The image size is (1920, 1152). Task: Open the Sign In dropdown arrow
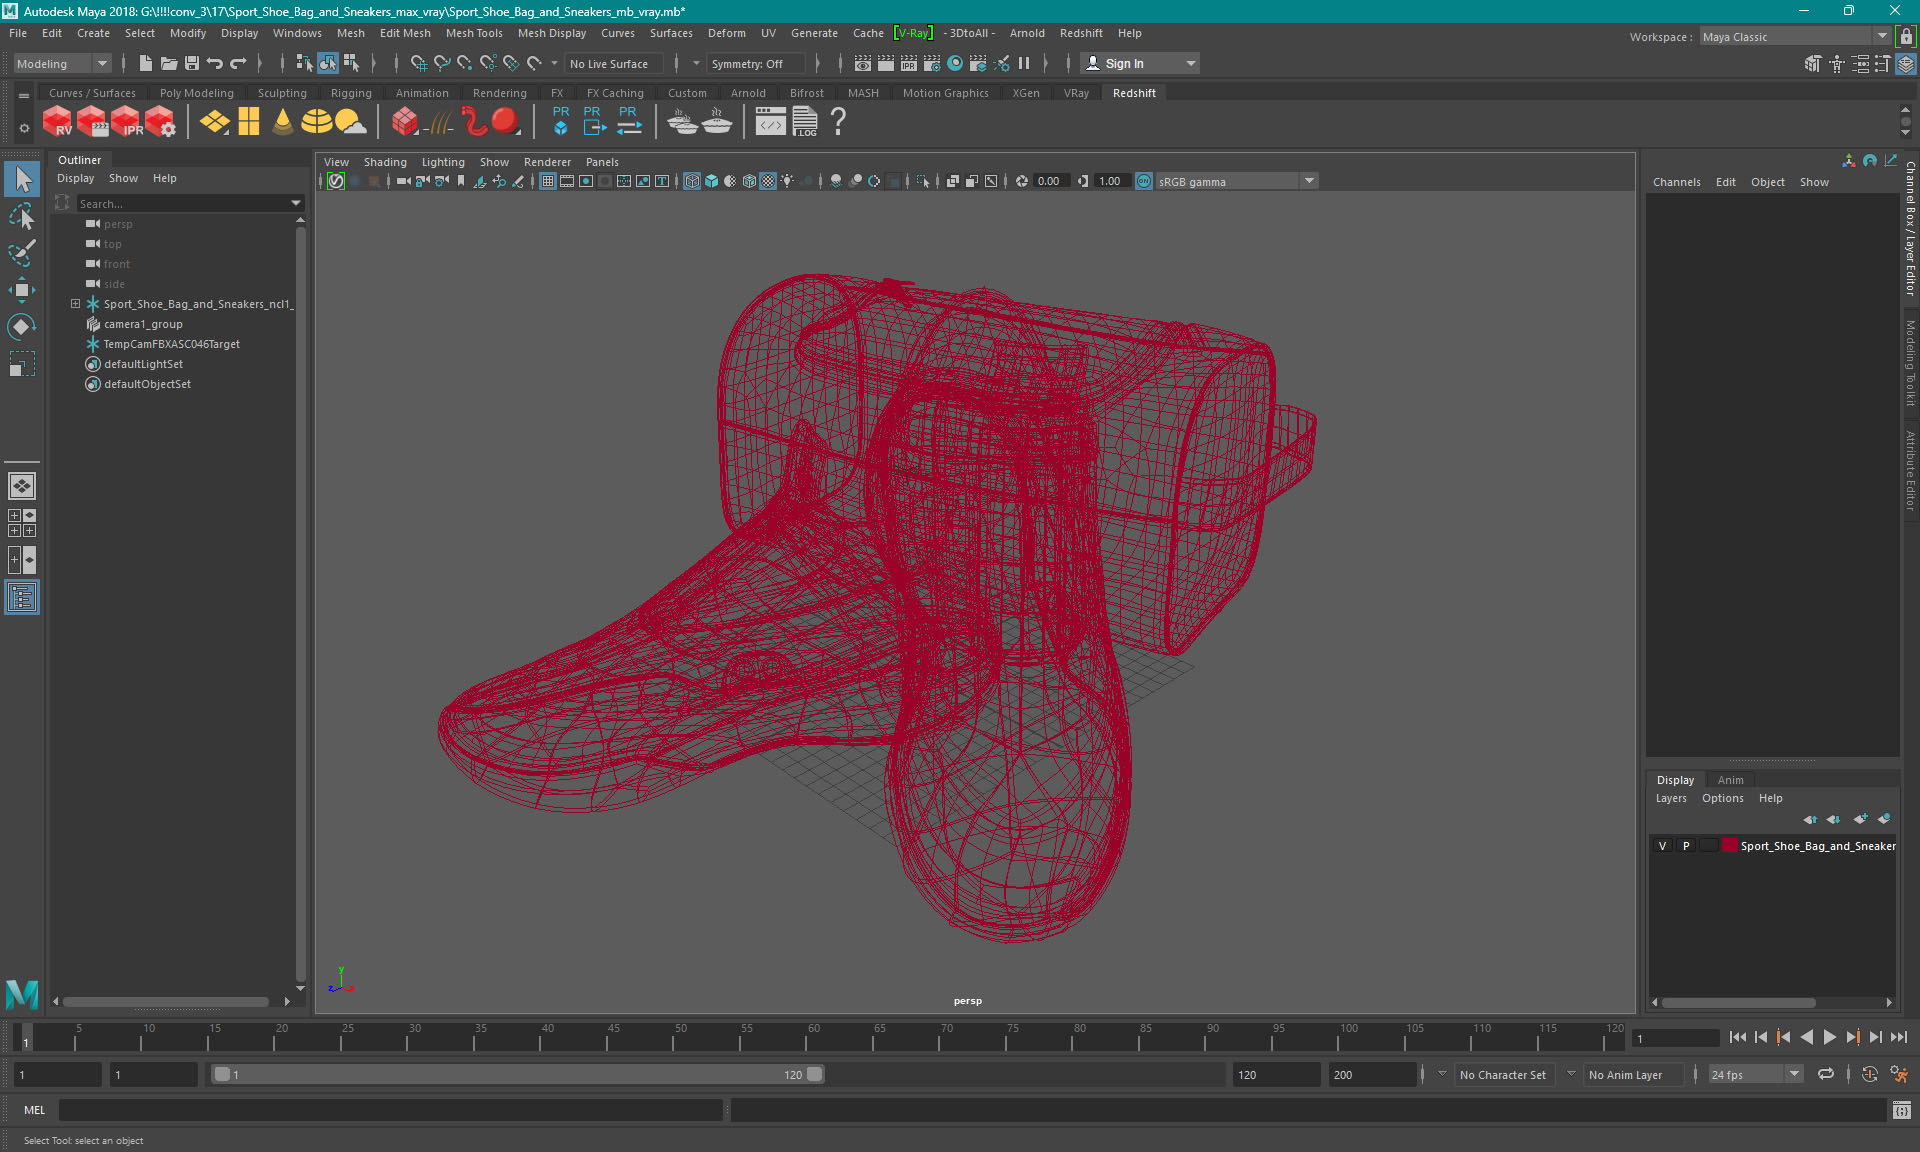[1190, 63]
